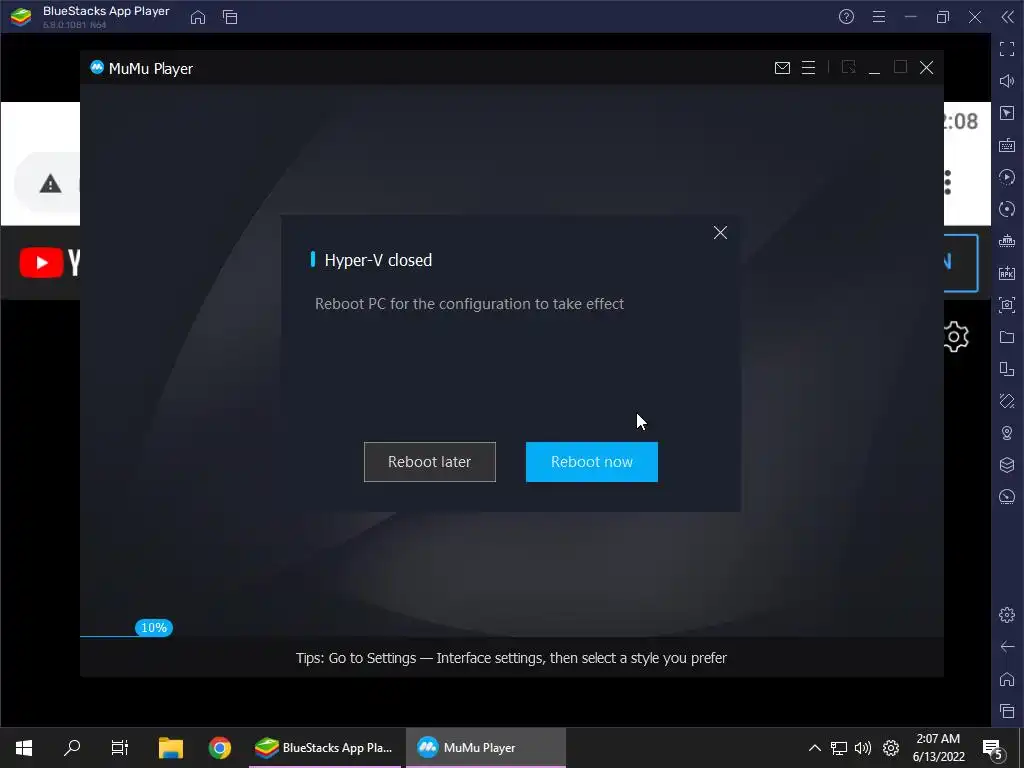Open BlueStacks sidebar recent apps icon
Viewport: 1024px width, 768px height.
[1007, 711]
